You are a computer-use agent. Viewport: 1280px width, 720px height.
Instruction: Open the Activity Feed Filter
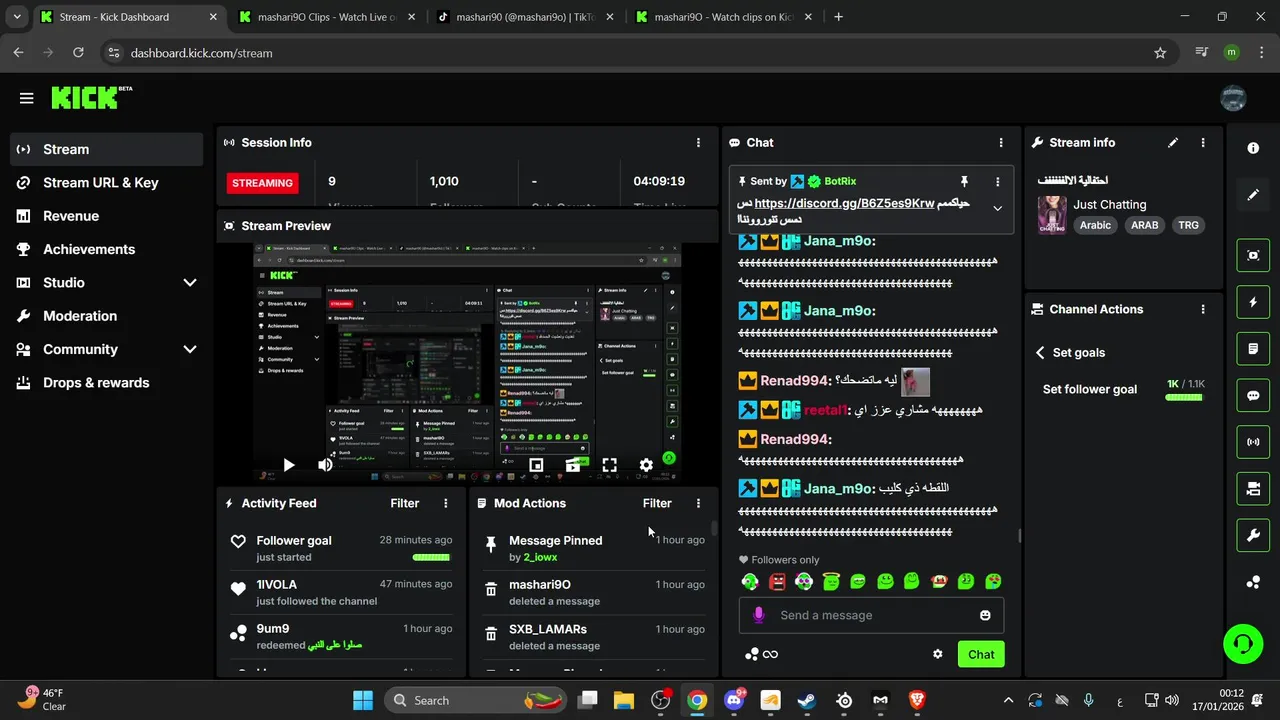tap(405, 503)
